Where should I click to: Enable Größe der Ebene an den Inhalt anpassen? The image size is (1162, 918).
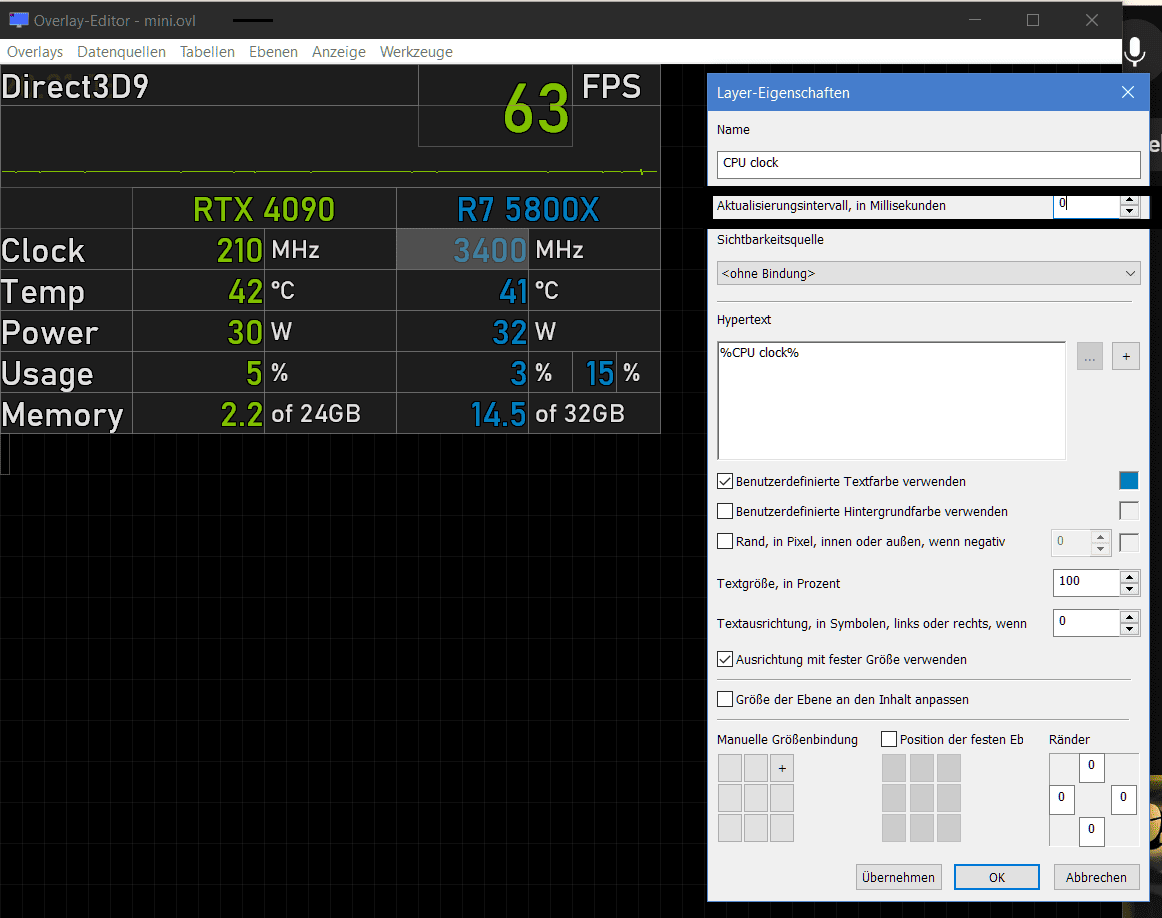pos(725,699)
